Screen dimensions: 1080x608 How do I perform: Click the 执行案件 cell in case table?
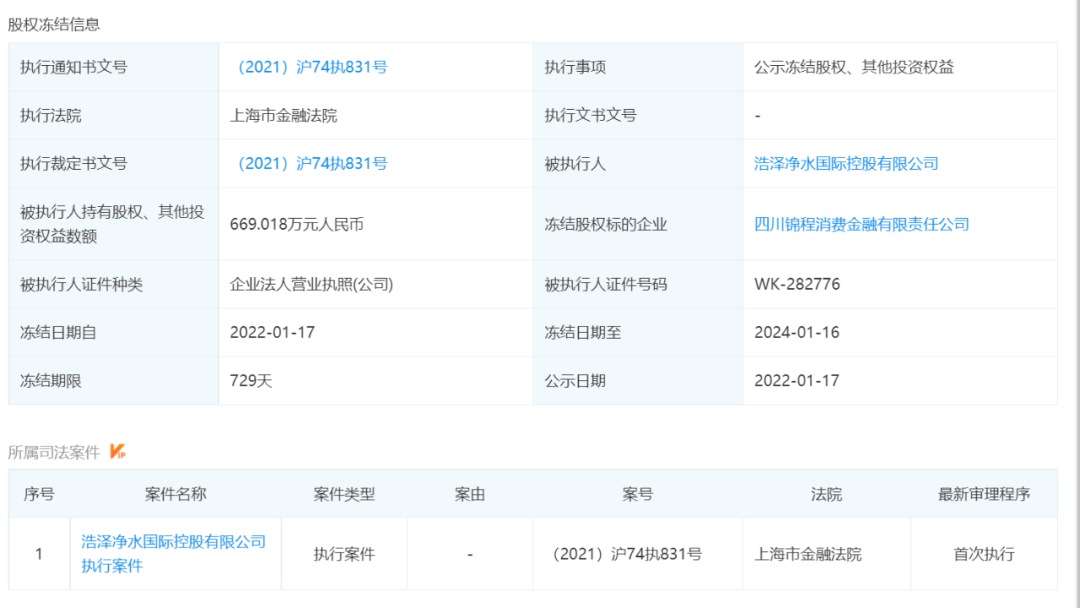[x=344, y=554]
